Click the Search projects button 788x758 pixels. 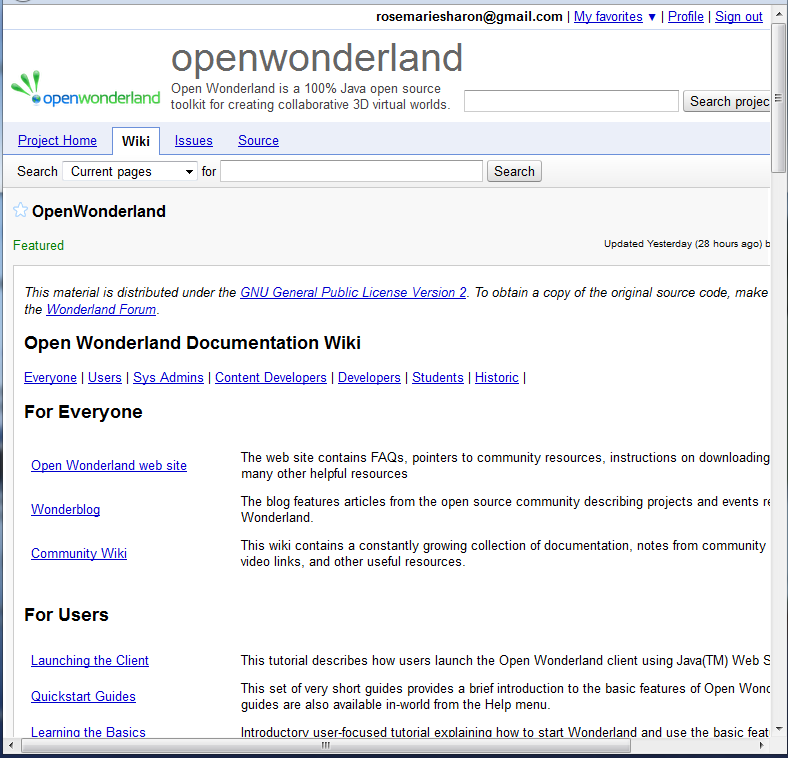[727, 102]
